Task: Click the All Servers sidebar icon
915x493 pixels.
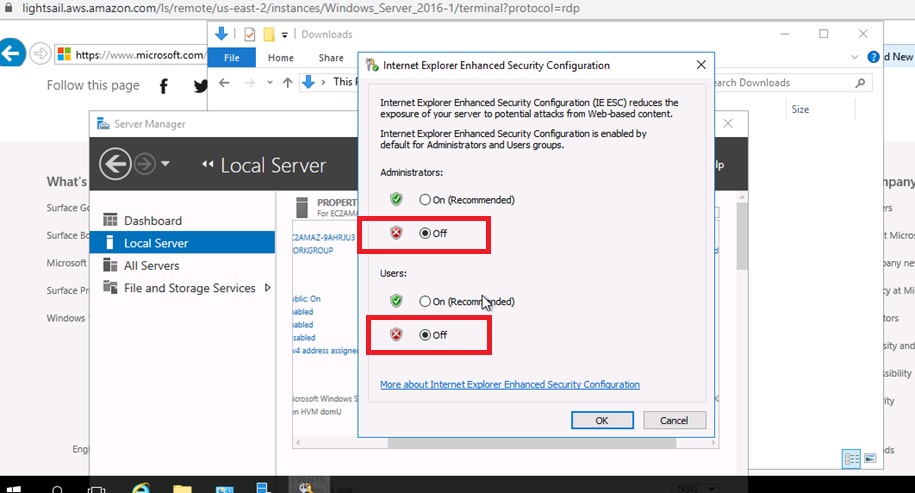Action: tap(110, 265)
